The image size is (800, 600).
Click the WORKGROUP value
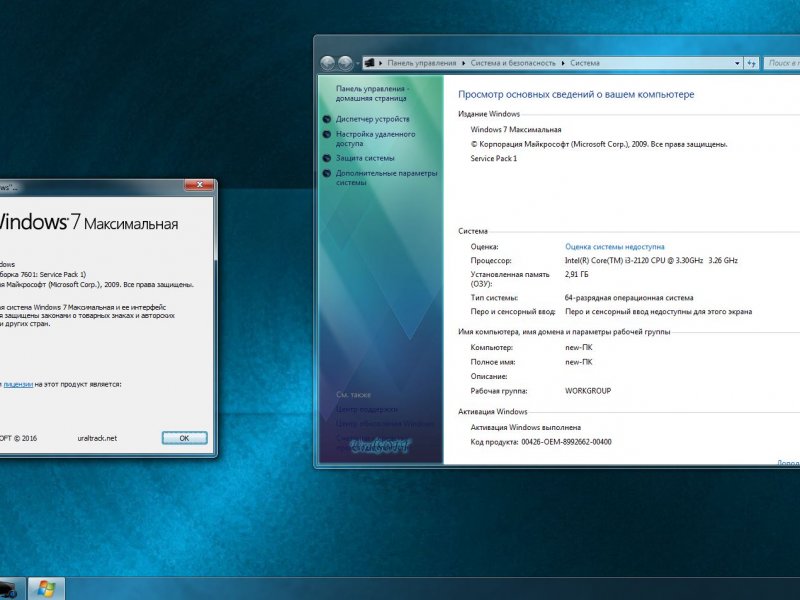point(588,391)
